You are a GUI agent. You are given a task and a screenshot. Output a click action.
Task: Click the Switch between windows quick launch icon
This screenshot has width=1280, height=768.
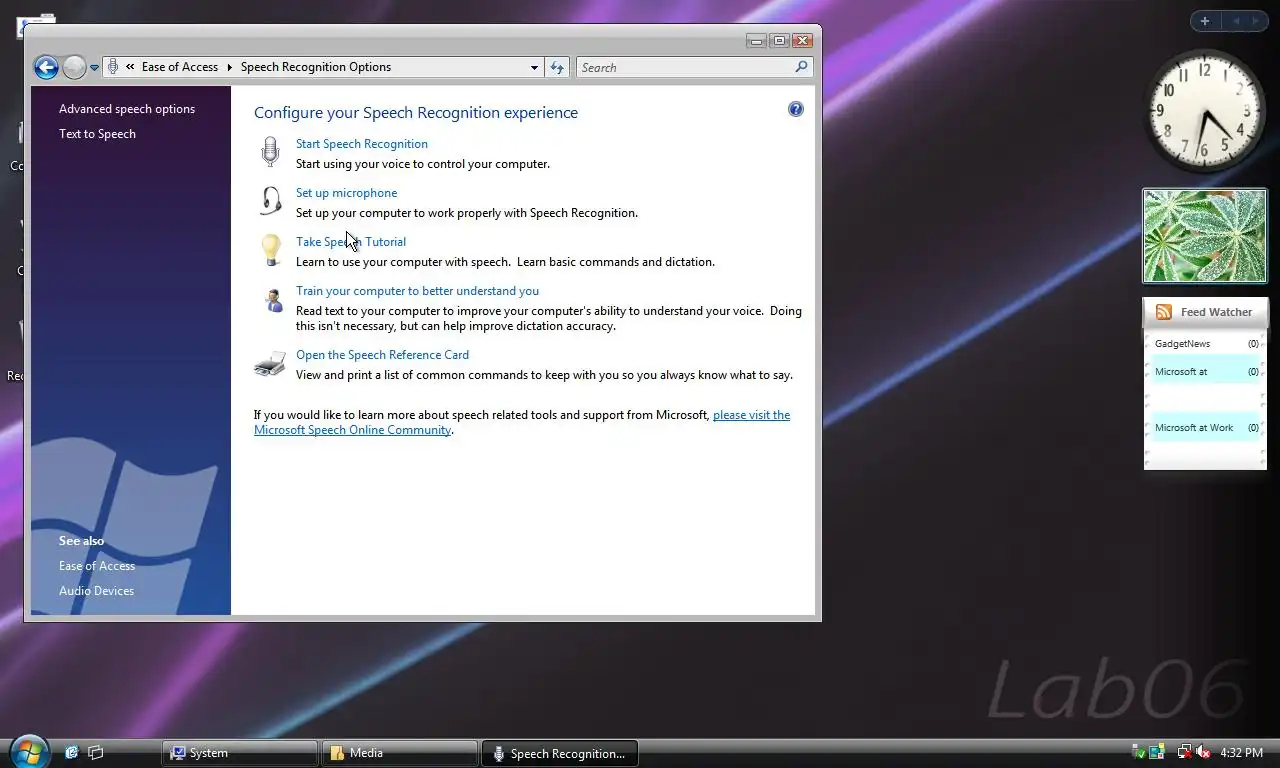tap(96, 752)
